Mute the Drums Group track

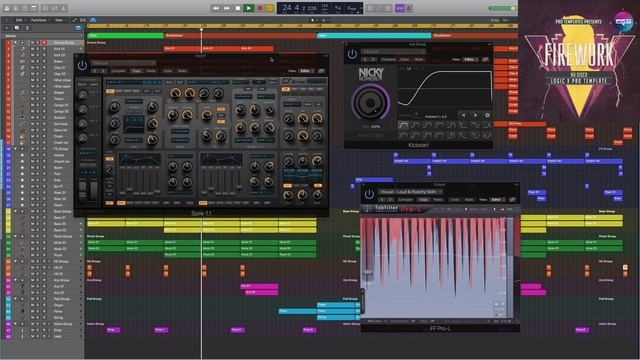tap(32, 42)
